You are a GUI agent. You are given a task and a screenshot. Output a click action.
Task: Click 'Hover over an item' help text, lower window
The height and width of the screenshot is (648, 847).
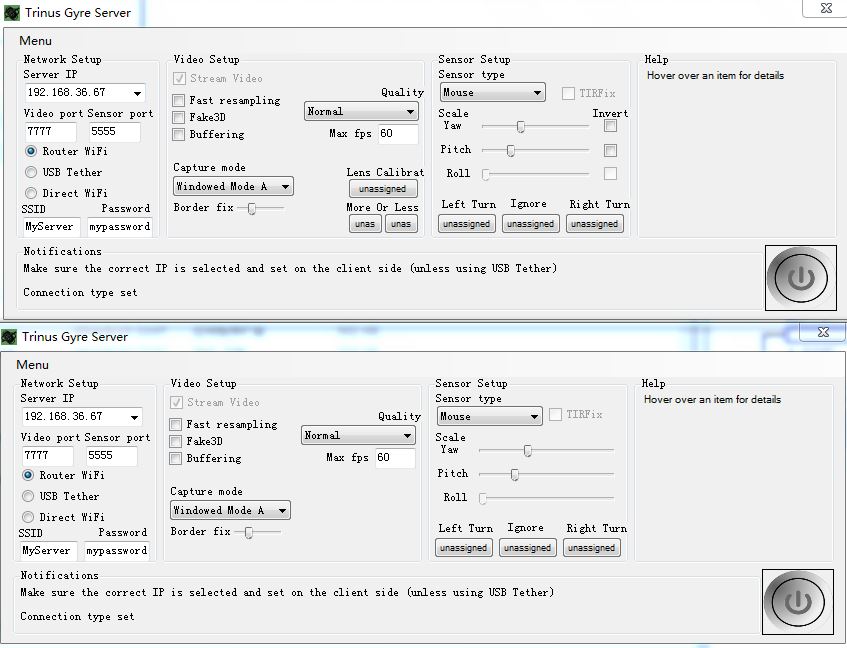[712, 400]
